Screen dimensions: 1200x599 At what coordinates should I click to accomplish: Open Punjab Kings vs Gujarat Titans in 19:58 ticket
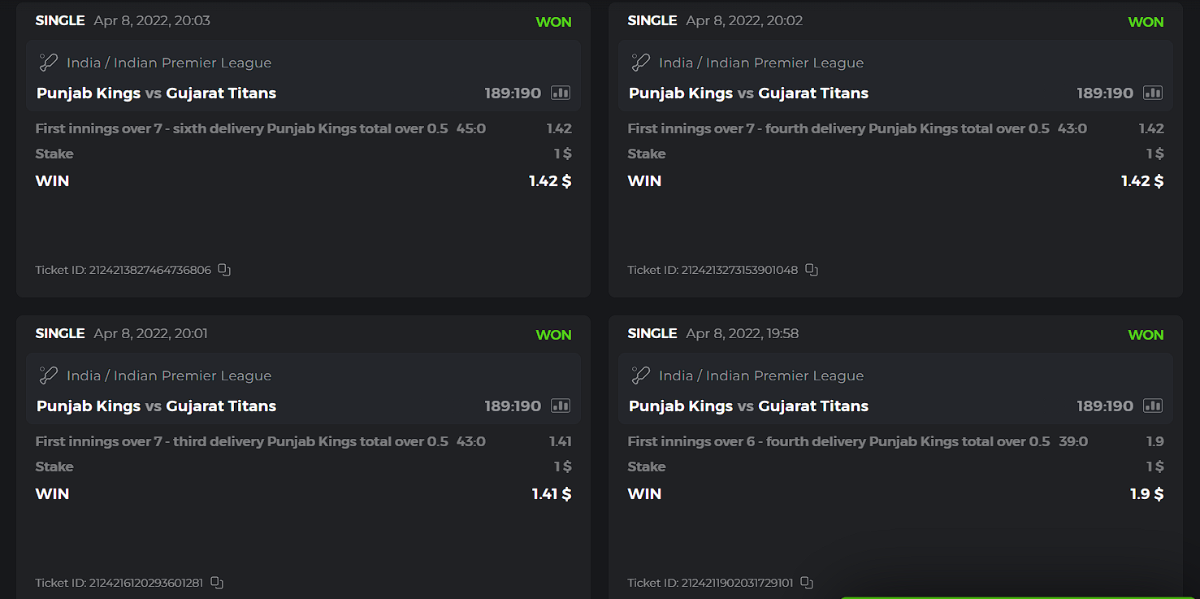748,406
